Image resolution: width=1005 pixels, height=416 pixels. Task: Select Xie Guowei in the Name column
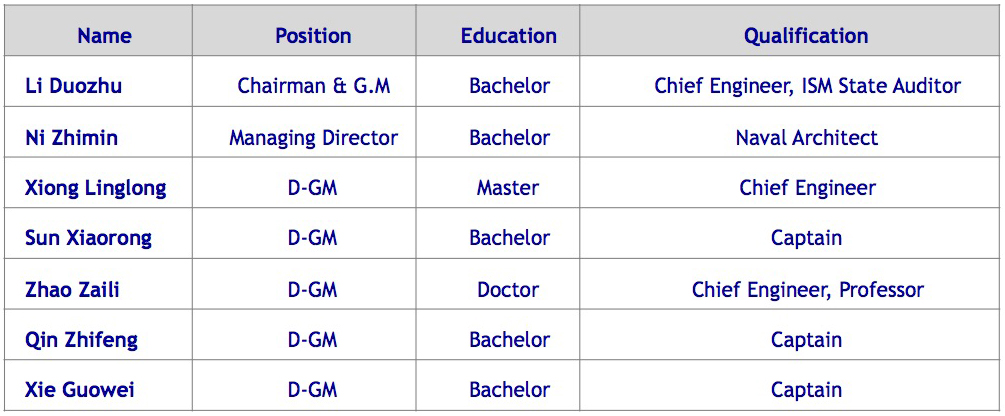click(79, 390)
